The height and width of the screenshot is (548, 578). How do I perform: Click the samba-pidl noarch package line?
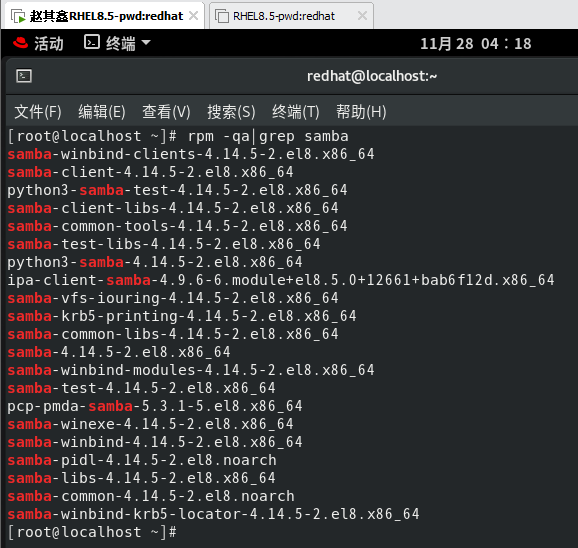pos(142,461)
